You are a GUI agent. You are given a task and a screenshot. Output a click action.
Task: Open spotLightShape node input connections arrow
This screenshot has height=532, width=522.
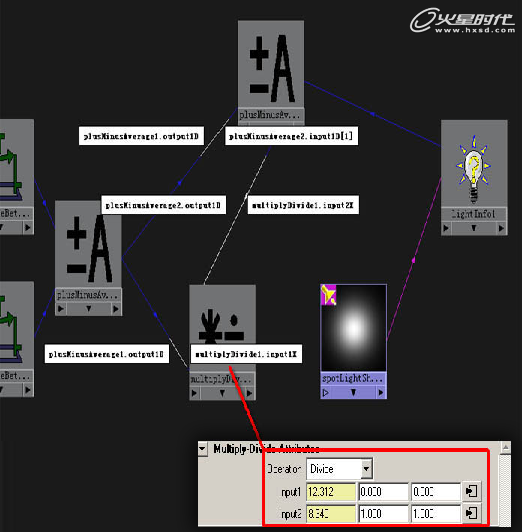point(326,393)
